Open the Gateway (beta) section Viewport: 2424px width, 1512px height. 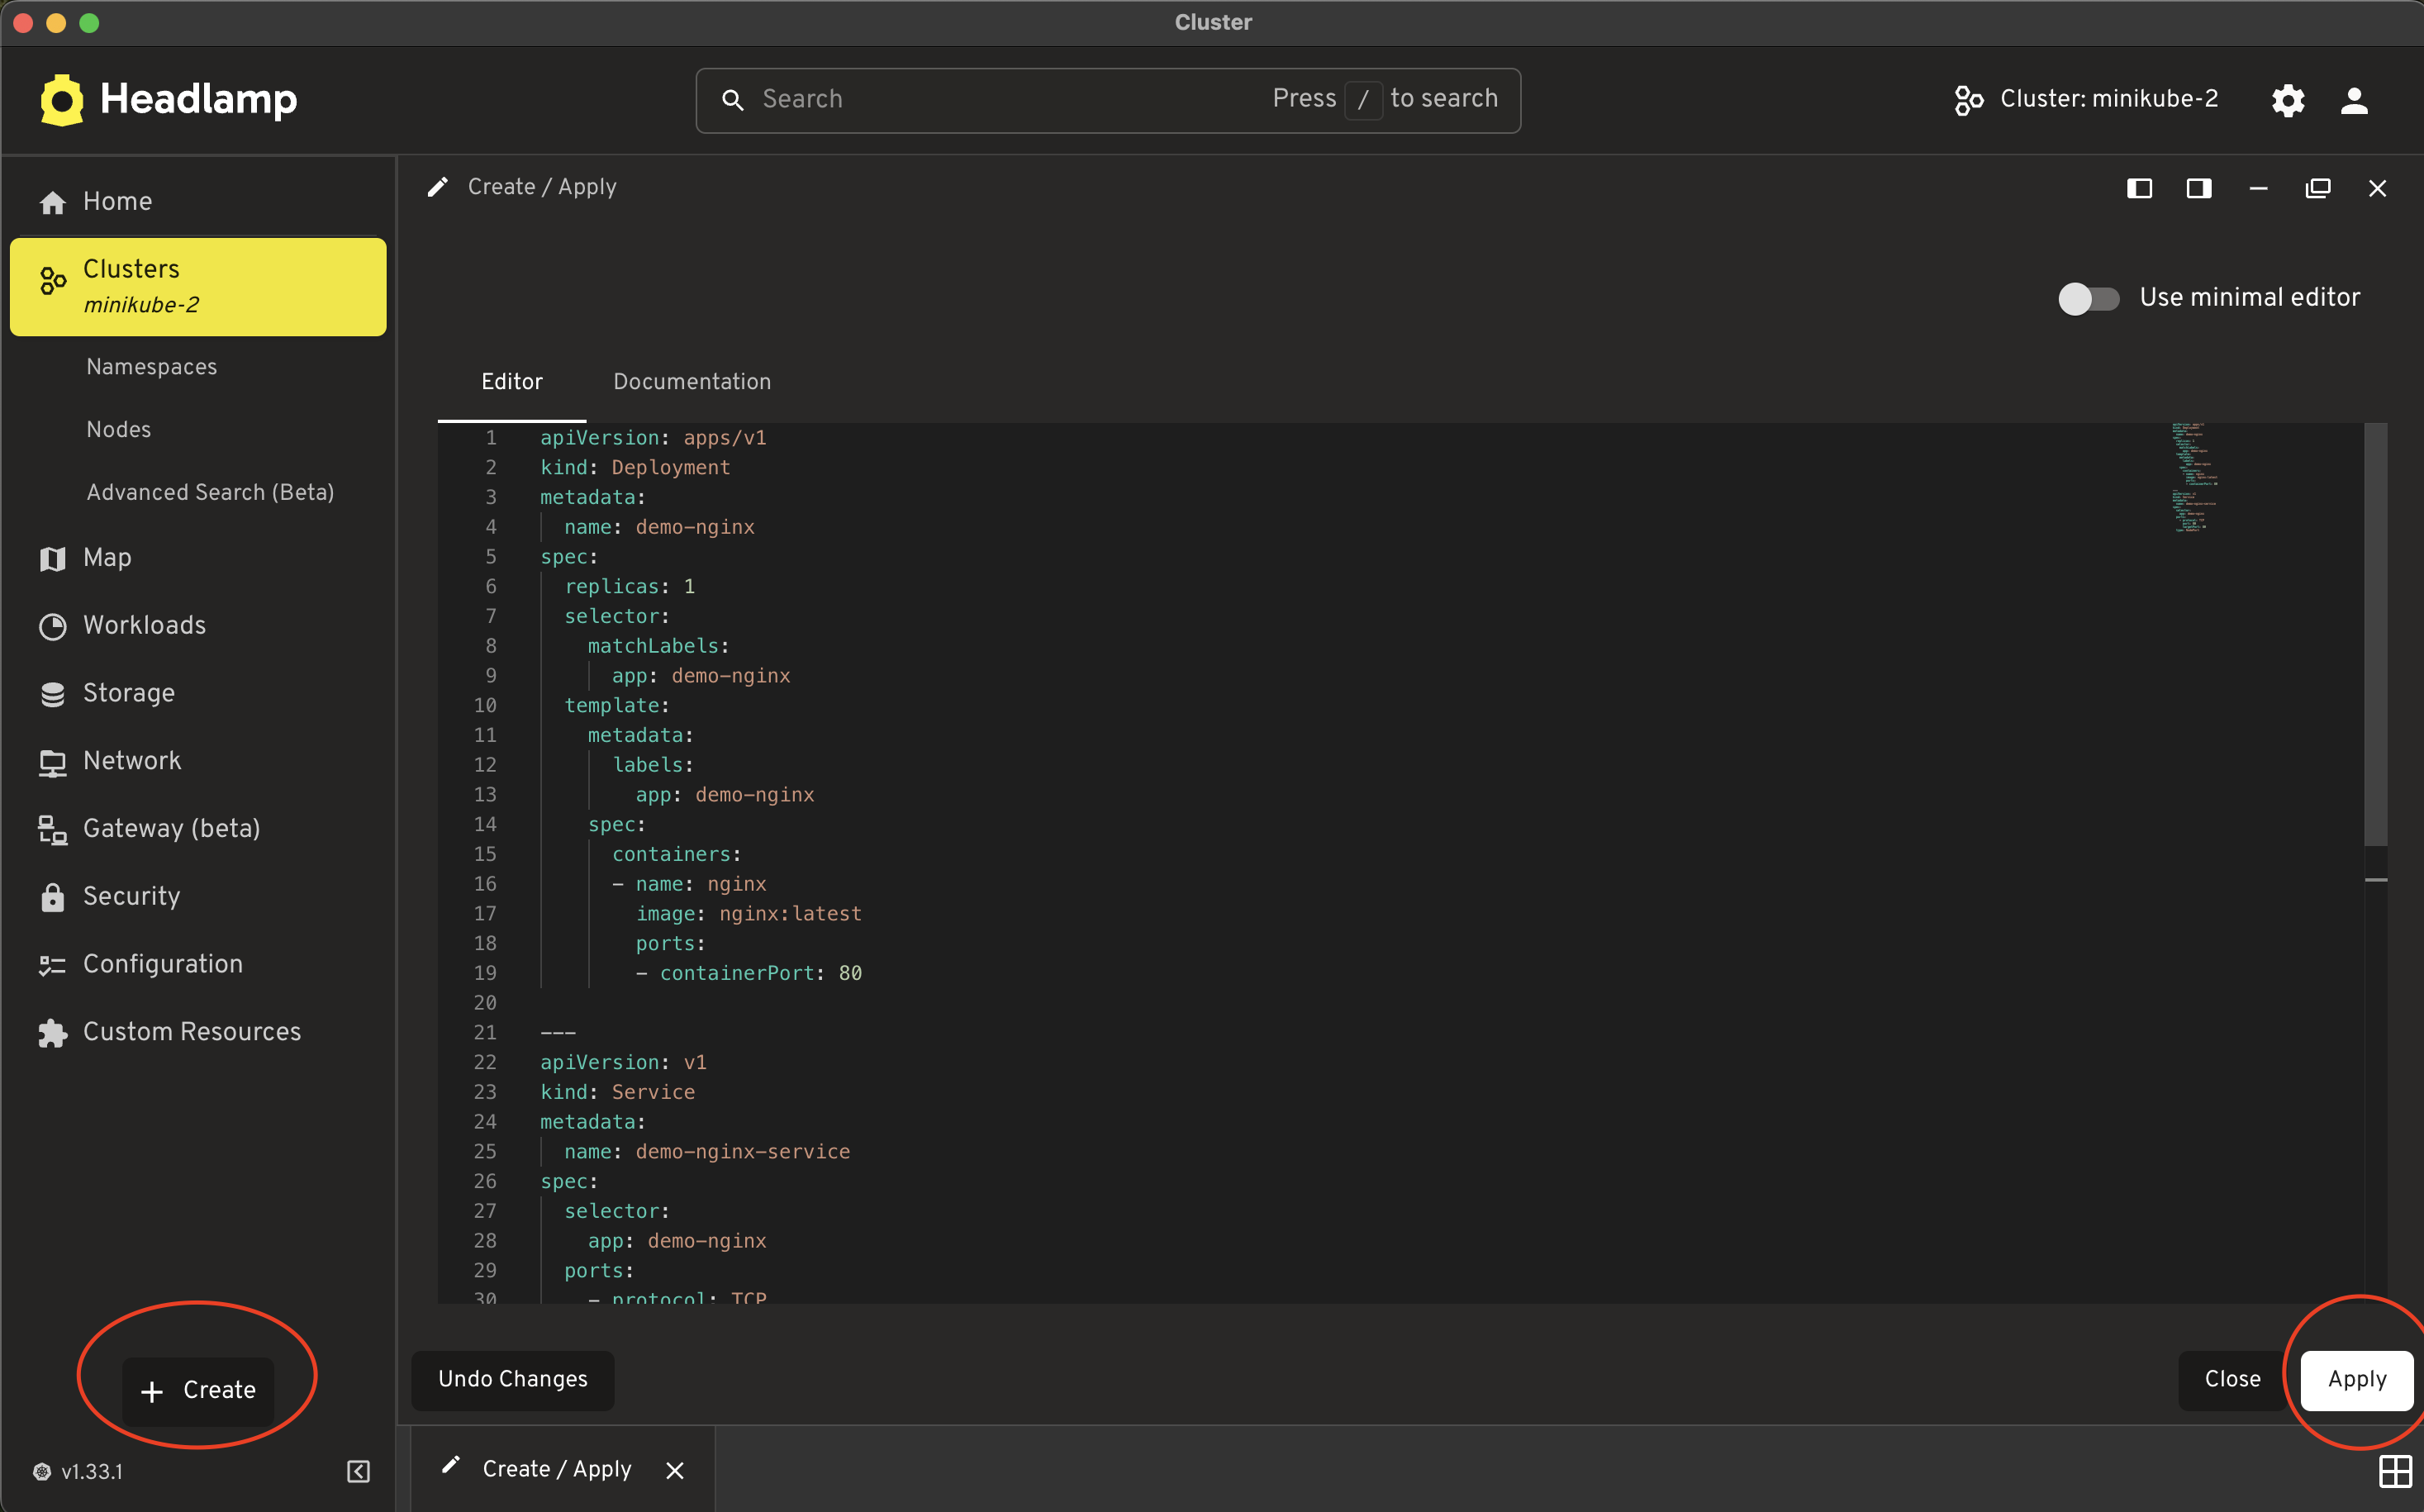171,828
